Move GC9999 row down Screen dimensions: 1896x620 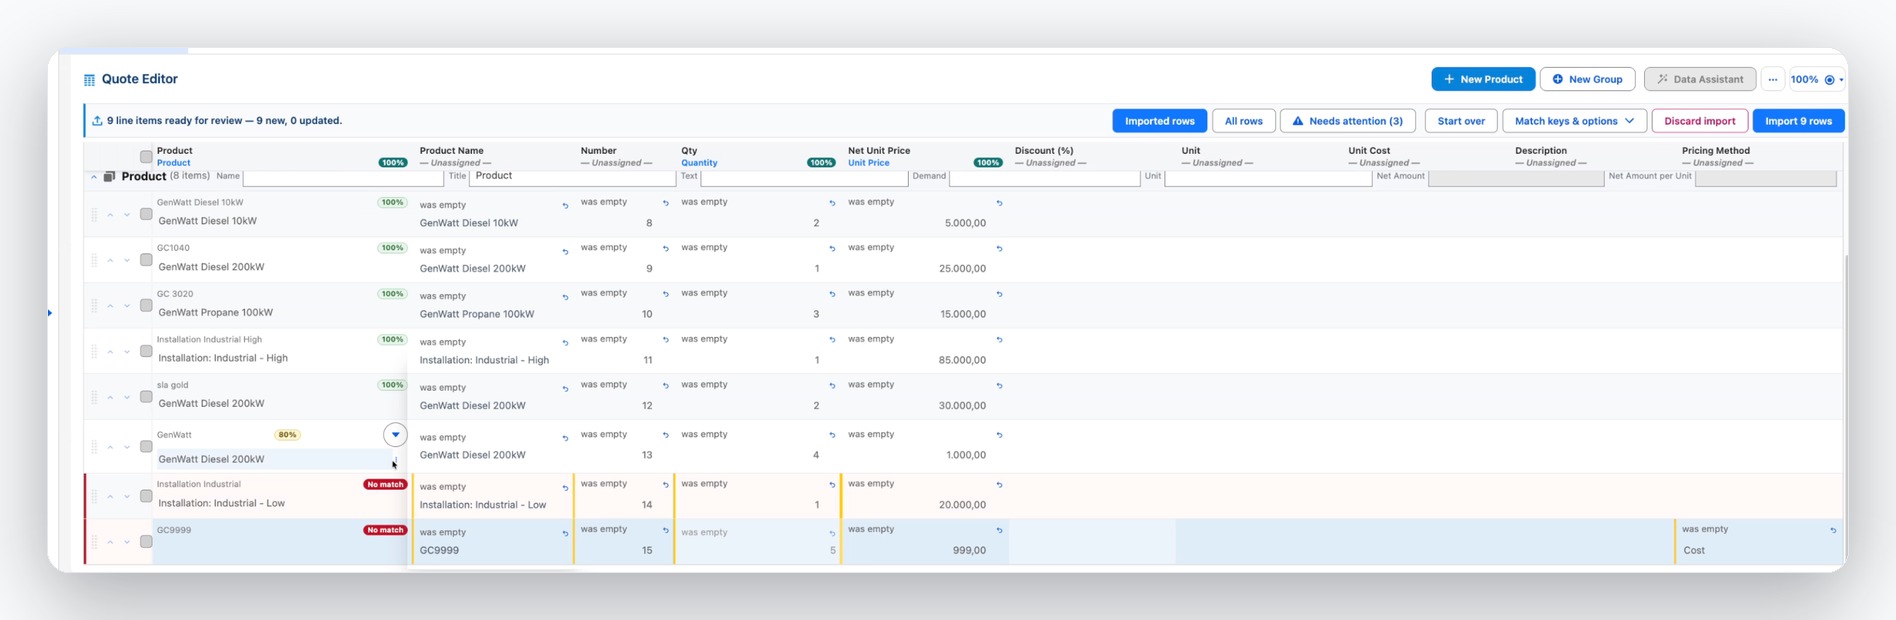pyautogui.click(x=127, y=543)
